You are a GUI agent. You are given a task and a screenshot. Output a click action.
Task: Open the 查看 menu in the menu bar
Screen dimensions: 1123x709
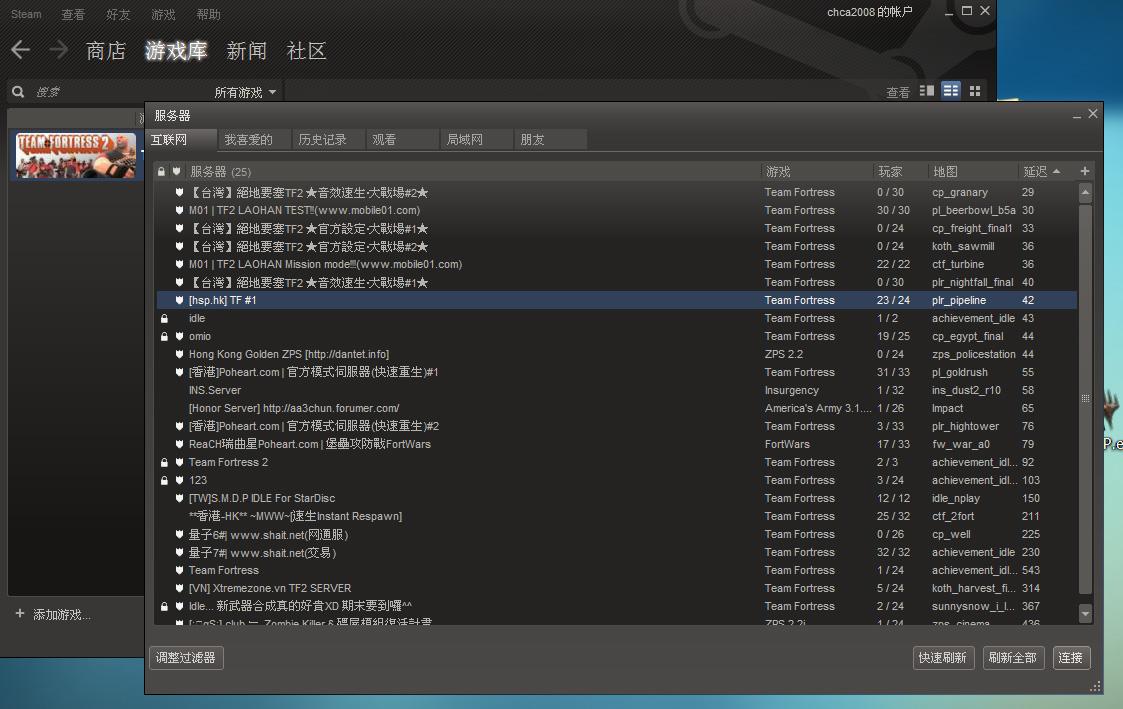[73, 14]
